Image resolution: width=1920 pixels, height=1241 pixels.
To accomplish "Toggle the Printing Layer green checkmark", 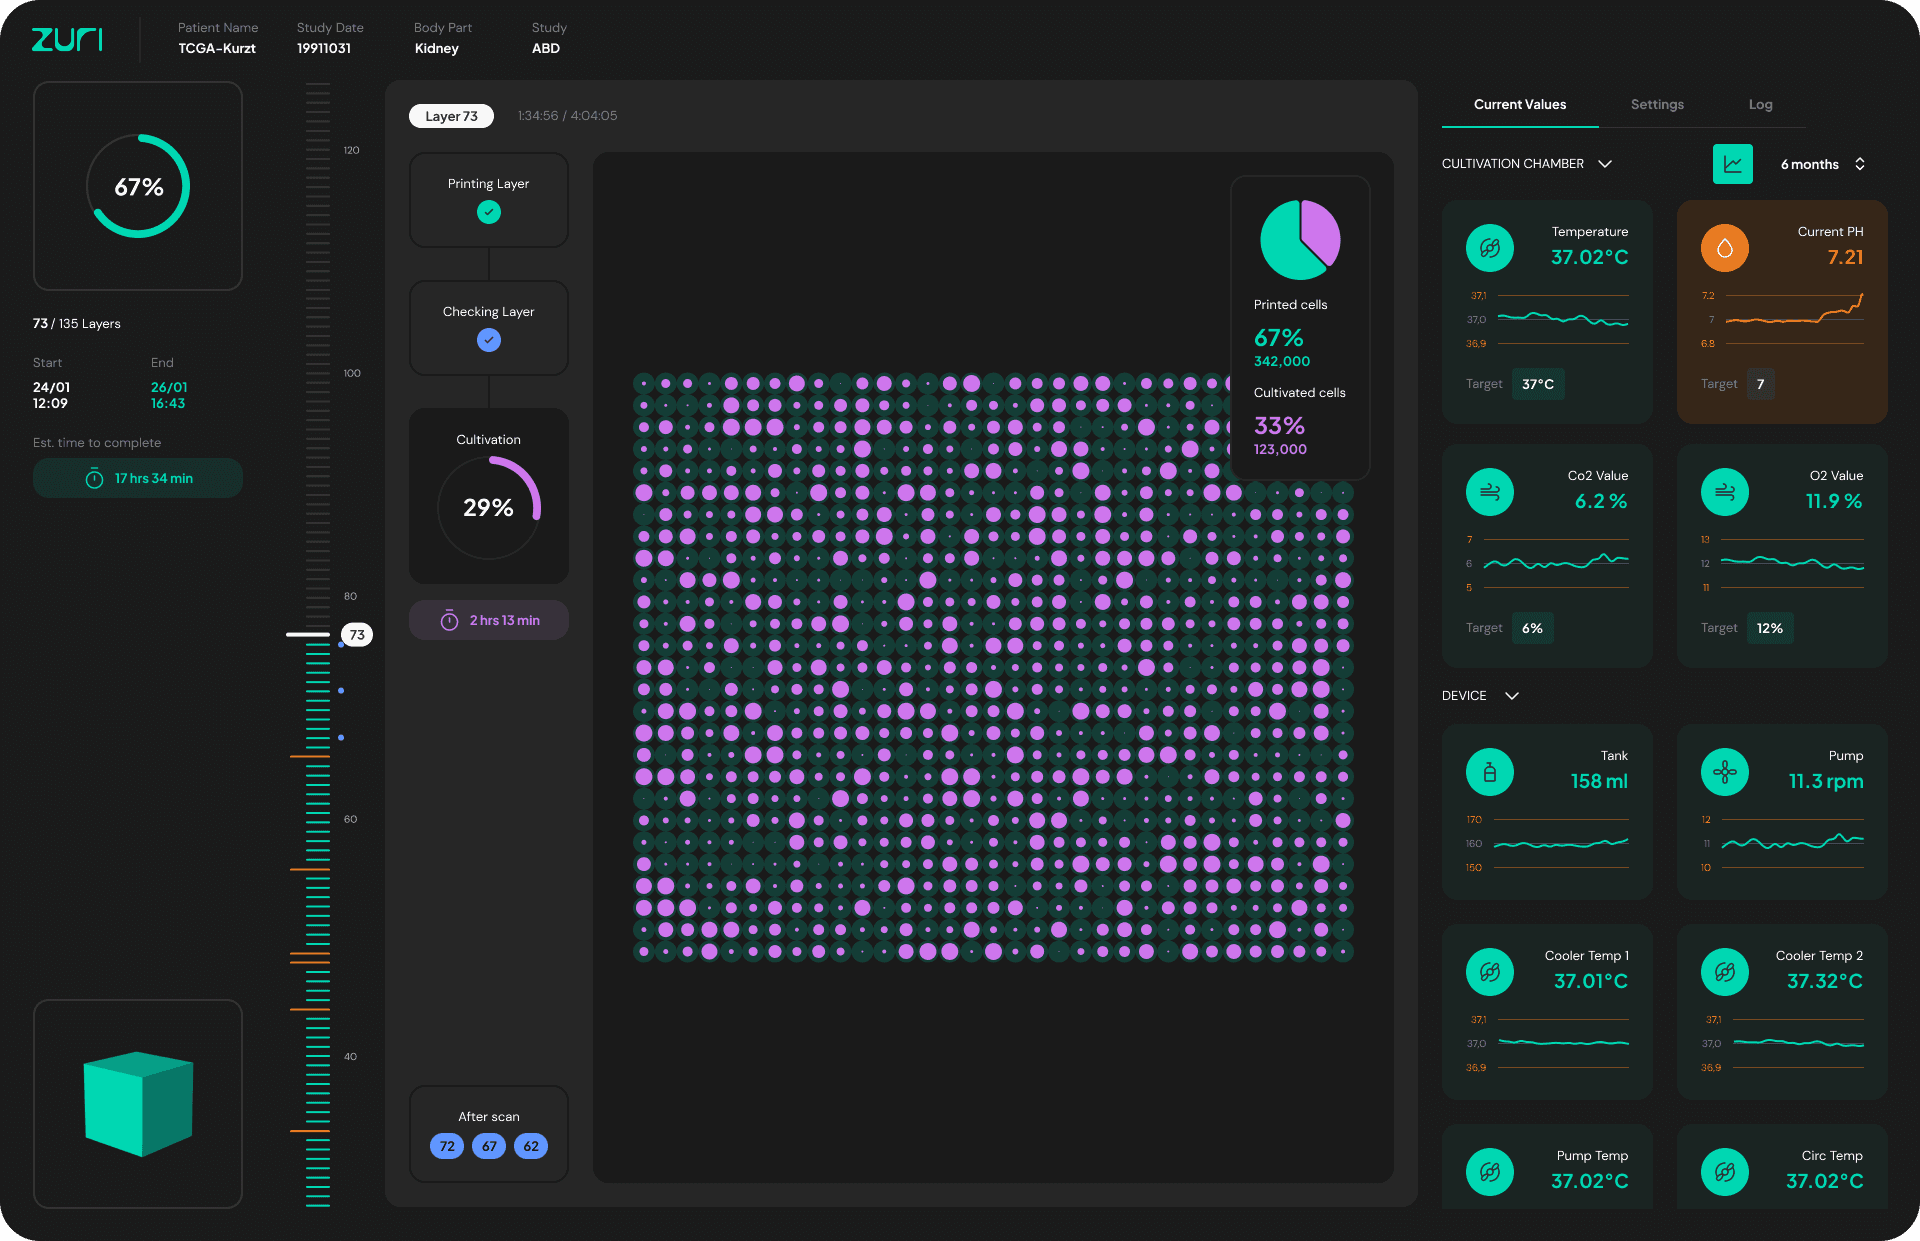I will (x=488, y=212).
